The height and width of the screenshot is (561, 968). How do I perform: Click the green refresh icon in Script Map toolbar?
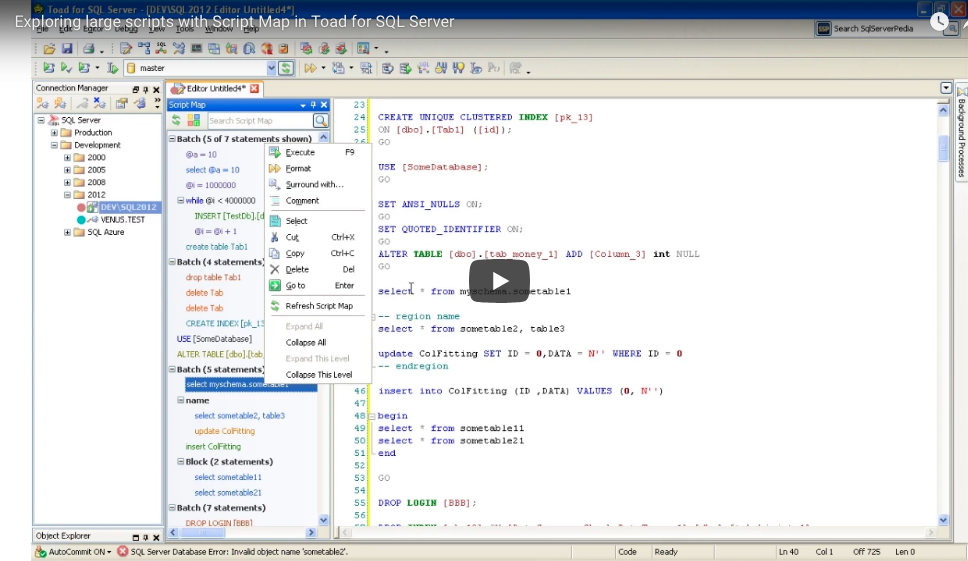[177, 121]
